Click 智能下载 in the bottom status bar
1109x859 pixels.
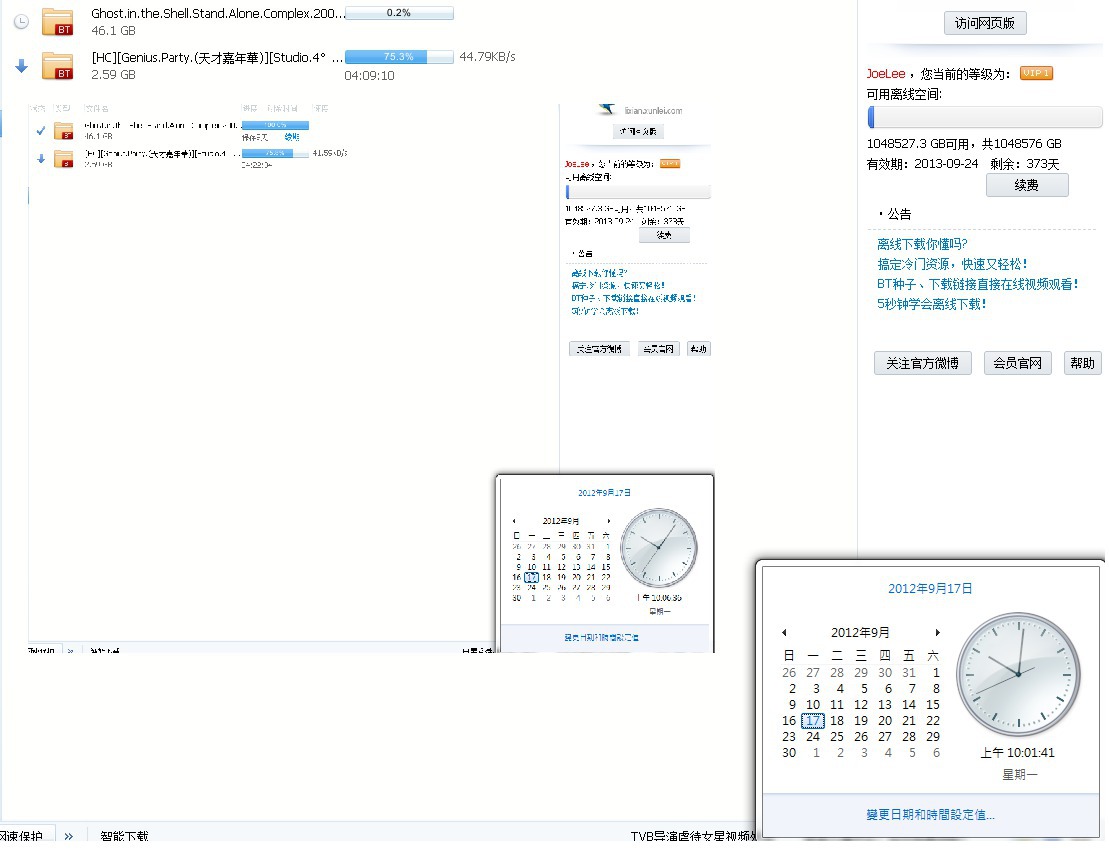[124, 836]
